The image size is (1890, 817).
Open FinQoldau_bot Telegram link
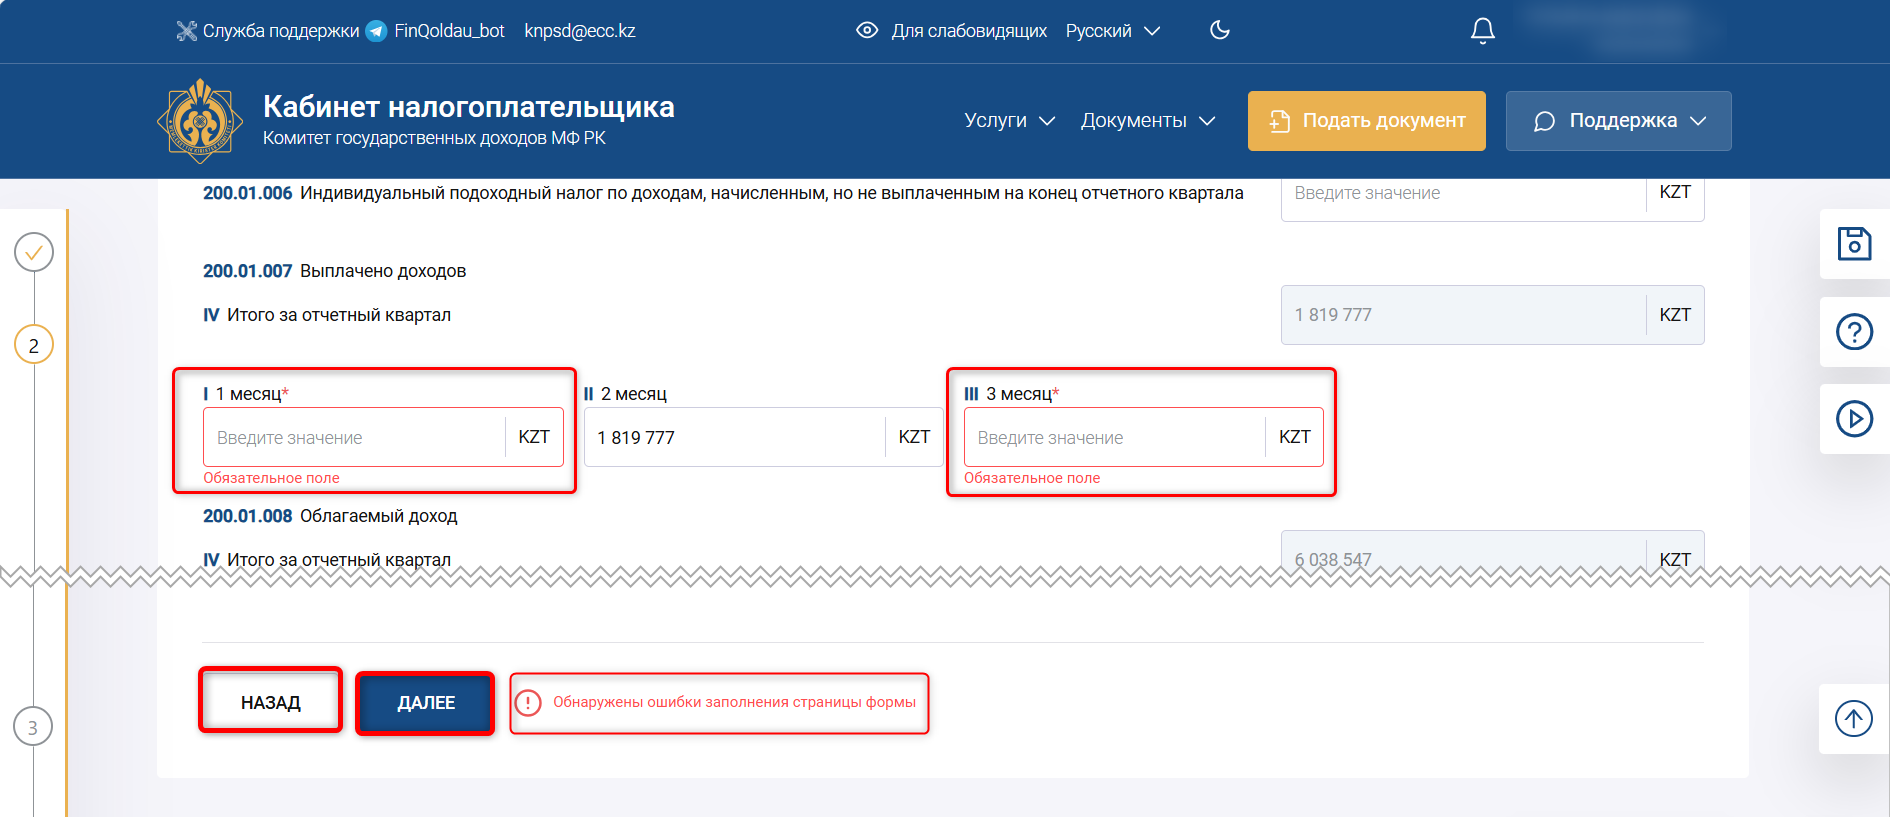tap(436, 31)
